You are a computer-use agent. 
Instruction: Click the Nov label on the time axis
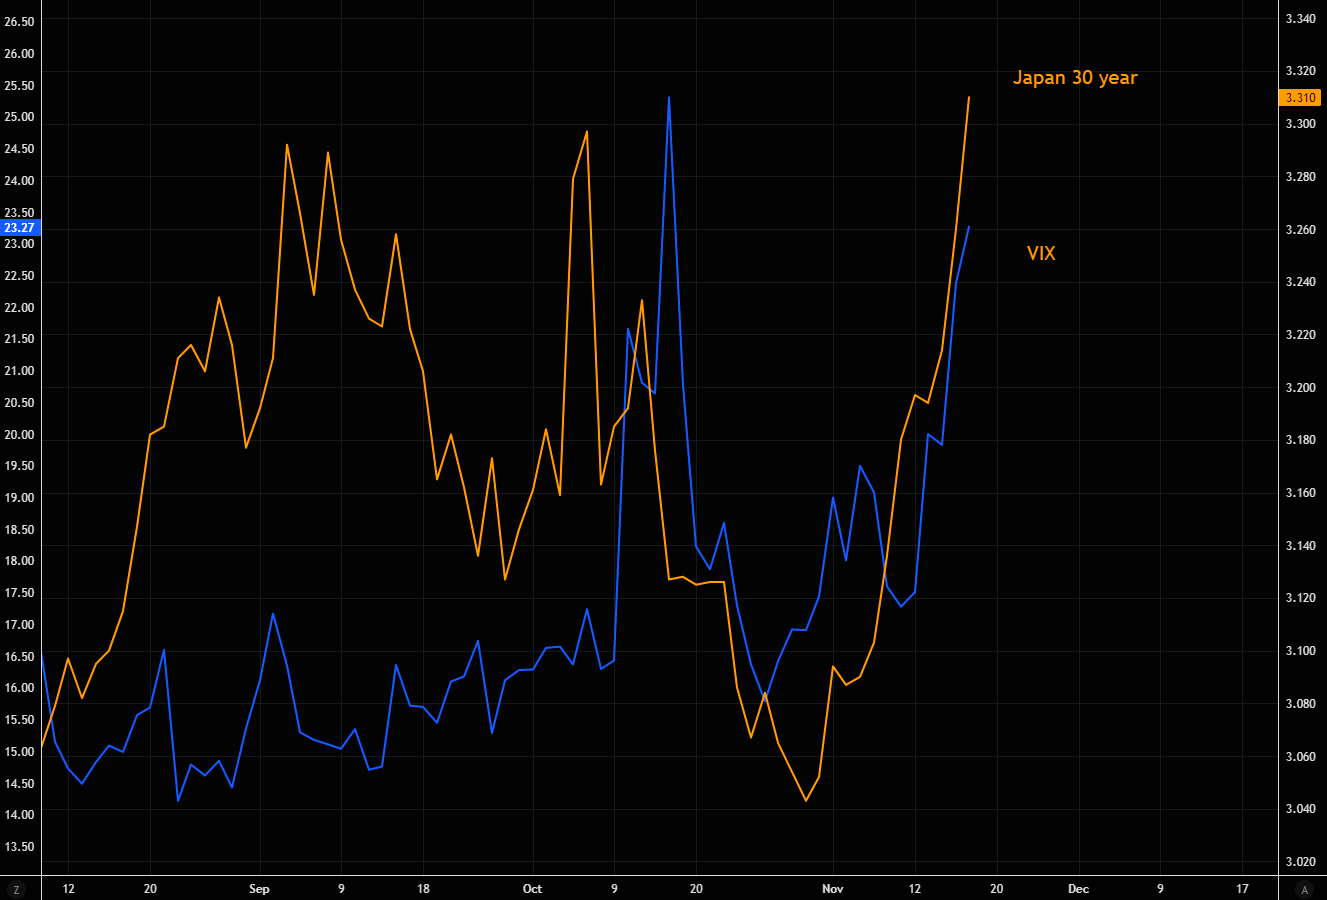point(832,889)
